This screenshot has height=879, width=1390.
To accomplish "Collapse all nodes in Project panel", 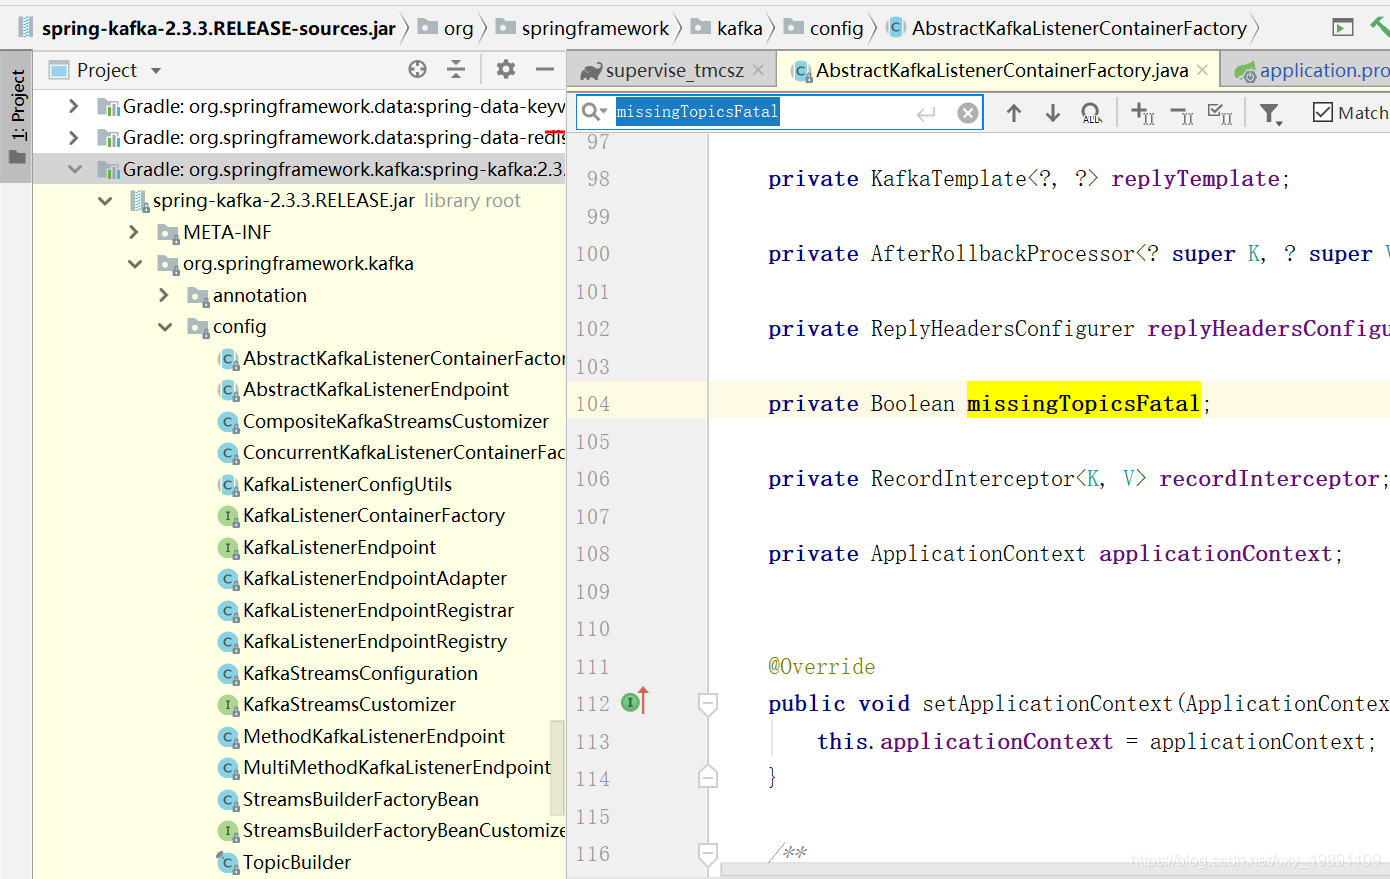I will (456, 69).
